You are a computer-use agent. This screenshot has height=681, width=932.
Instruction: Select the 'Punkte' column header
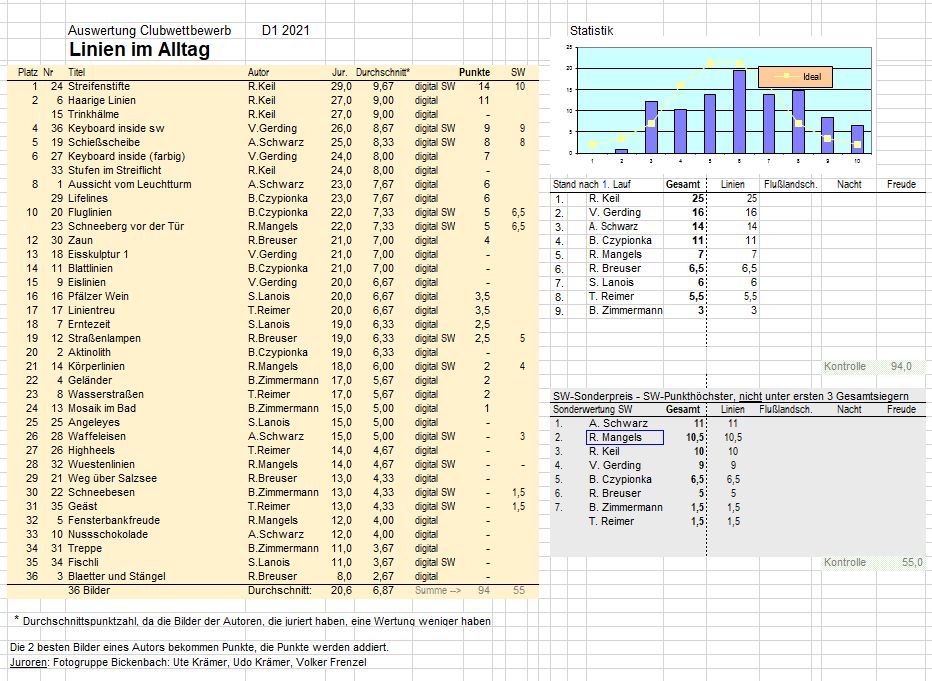(x=474, y=72)
